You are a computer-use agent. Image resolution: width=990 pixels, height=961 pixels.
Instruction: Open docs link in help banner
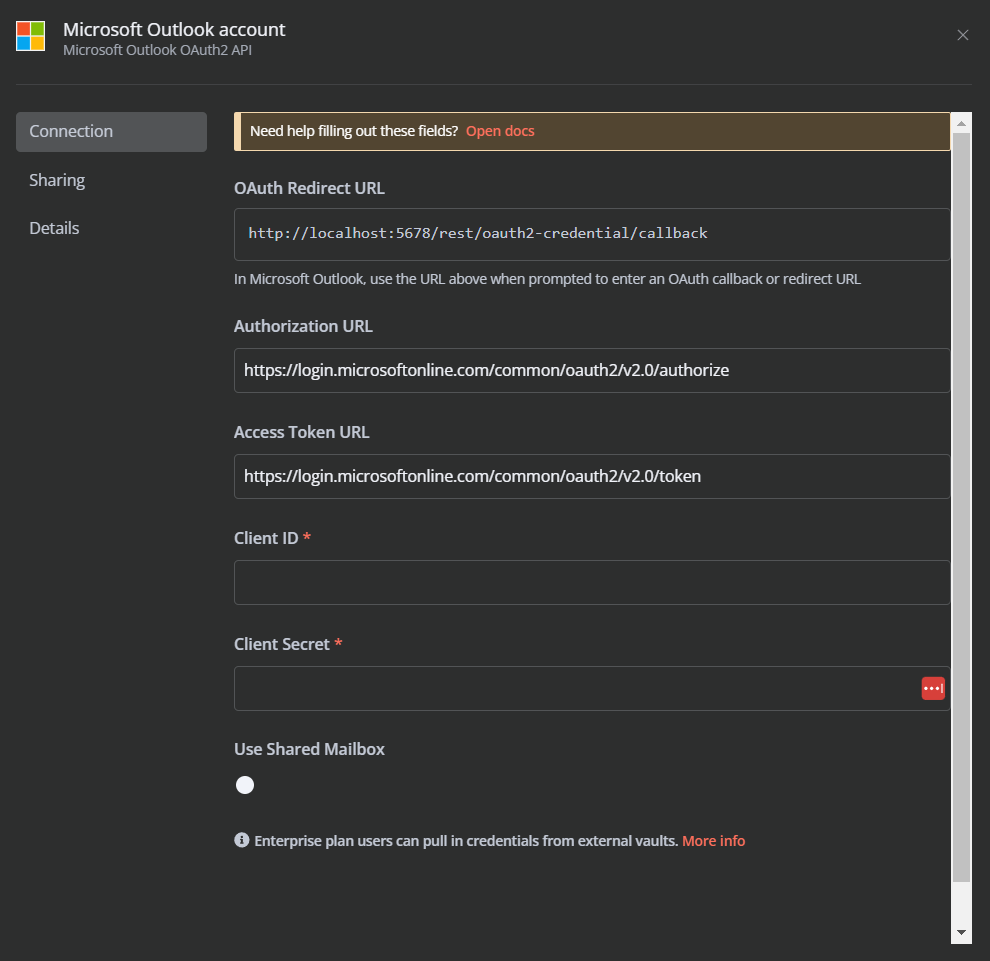point(500,131)
